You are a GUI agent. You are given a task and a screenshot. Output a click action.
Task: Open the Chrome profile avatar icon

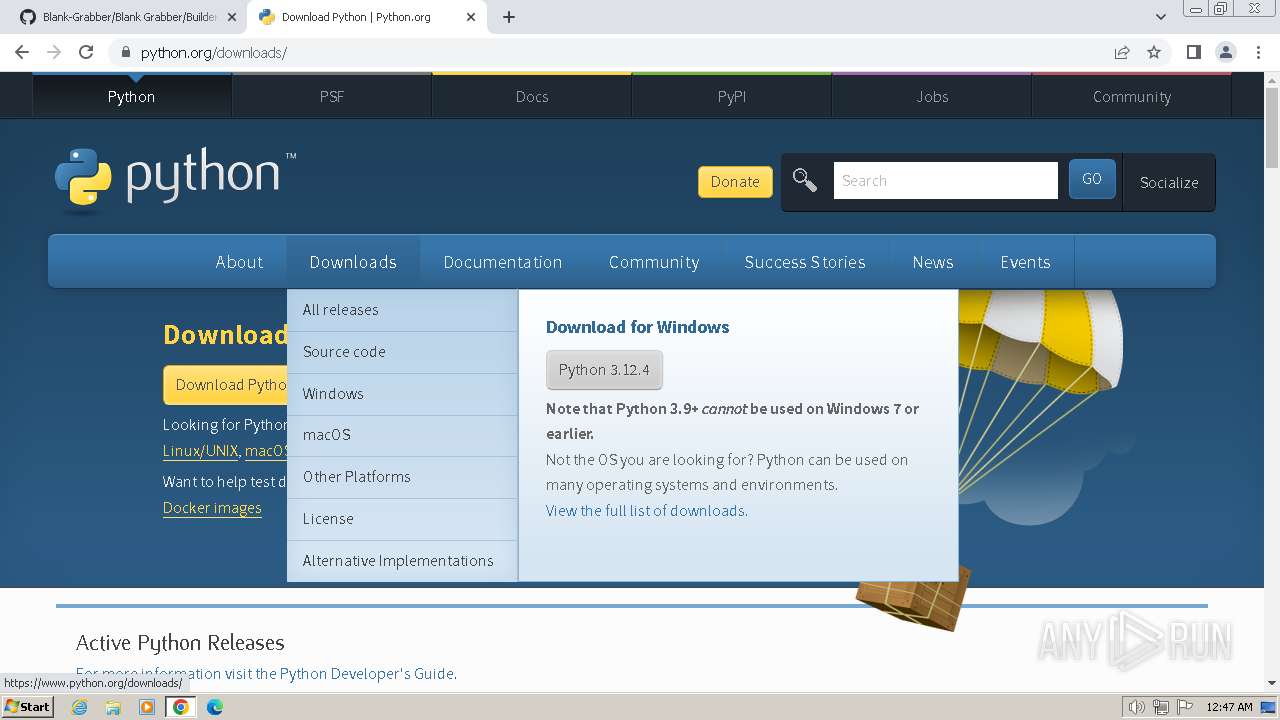(1225, 52)
